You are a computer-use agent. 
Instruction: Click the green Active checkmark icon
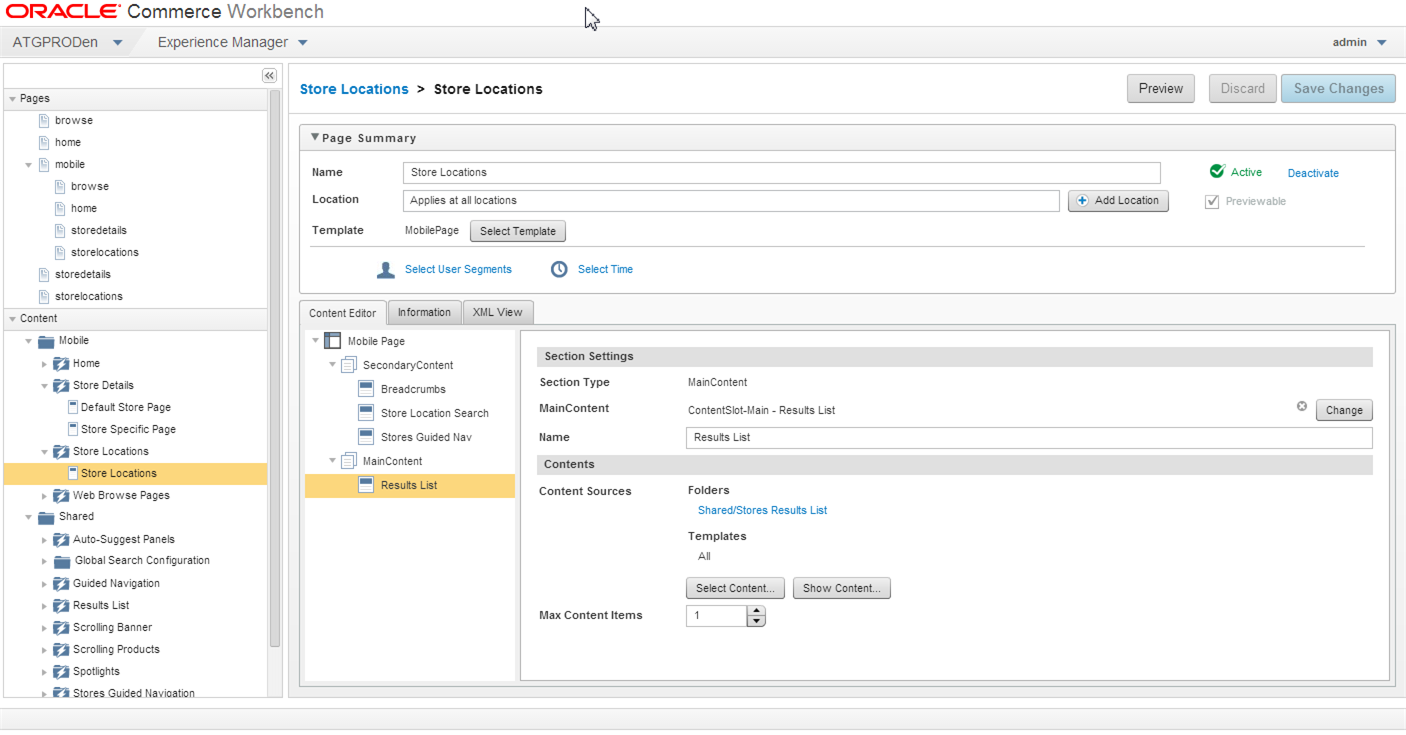click(x=1217, y=172)
